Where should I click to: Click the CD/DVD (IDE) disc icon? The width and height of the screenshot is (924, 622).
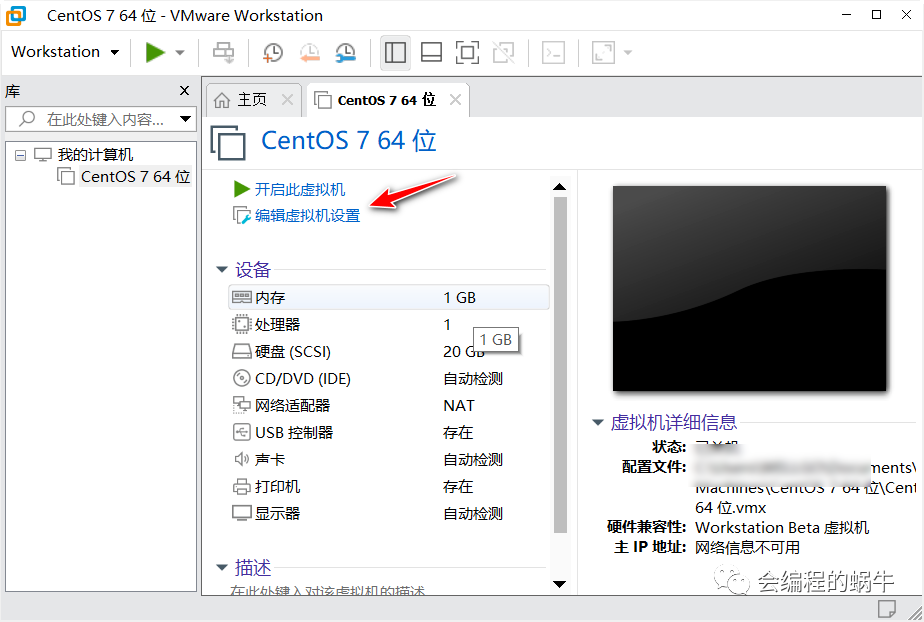tap(241, 378)
